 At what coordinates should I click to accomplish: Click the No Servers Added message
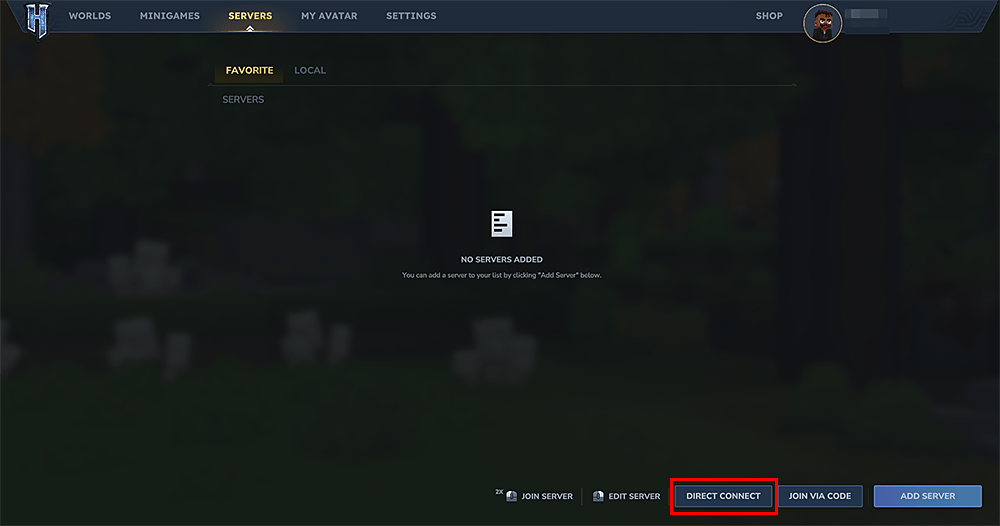(502, 259)
